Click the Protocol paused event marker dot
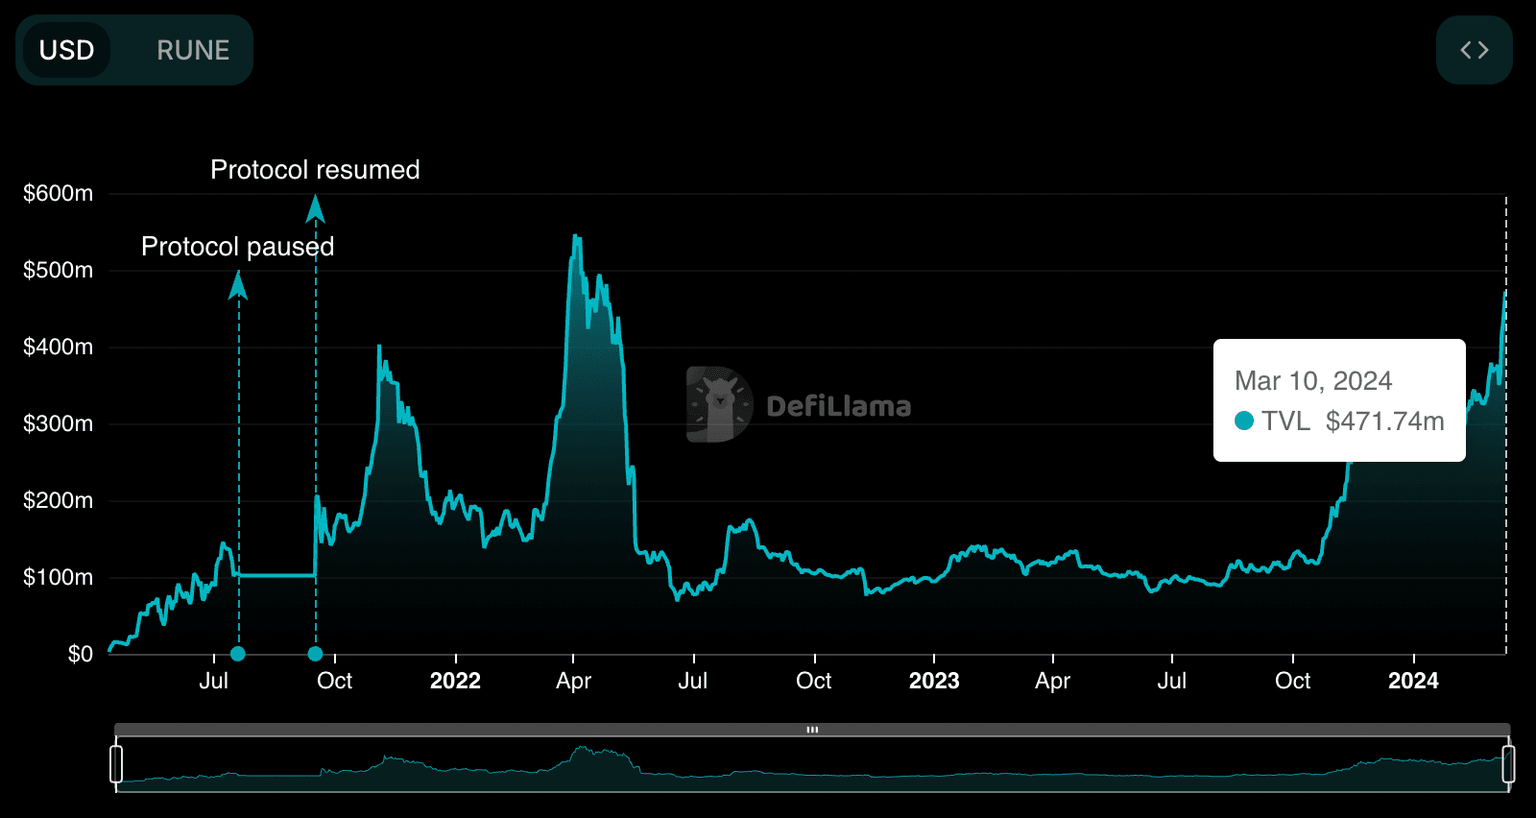 pos(238,654)
